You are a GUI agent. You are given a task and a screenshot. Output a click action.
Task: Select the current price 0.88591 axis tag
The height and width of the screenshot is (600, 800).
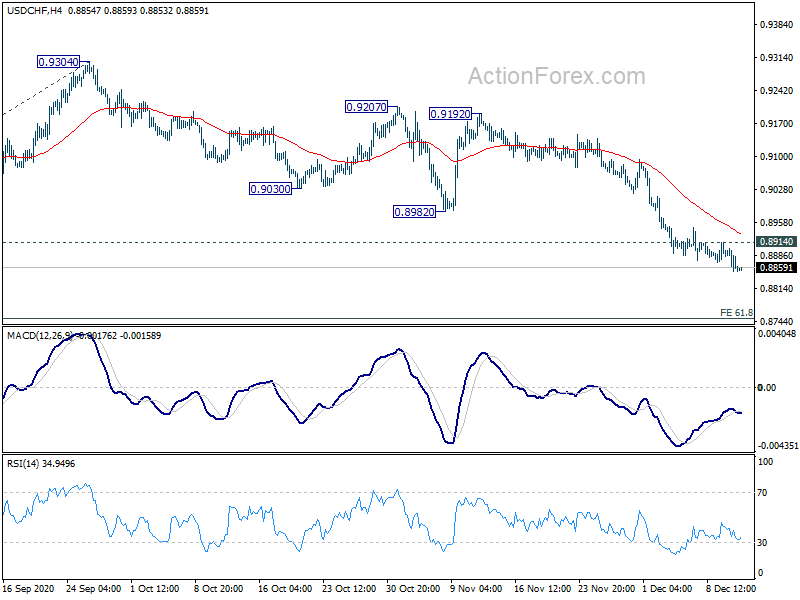click(776, 267)
